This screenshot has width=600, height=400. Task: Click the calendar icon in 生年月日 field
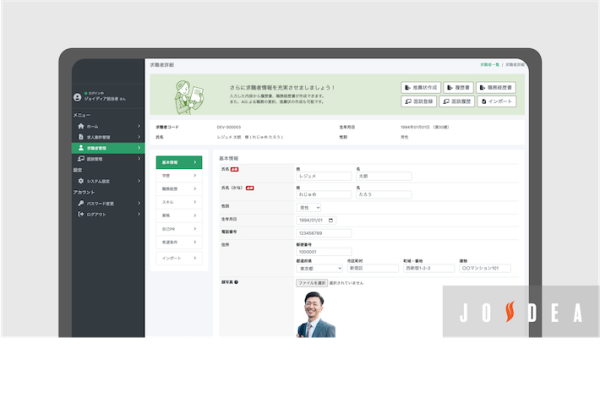tap(331, 220)
